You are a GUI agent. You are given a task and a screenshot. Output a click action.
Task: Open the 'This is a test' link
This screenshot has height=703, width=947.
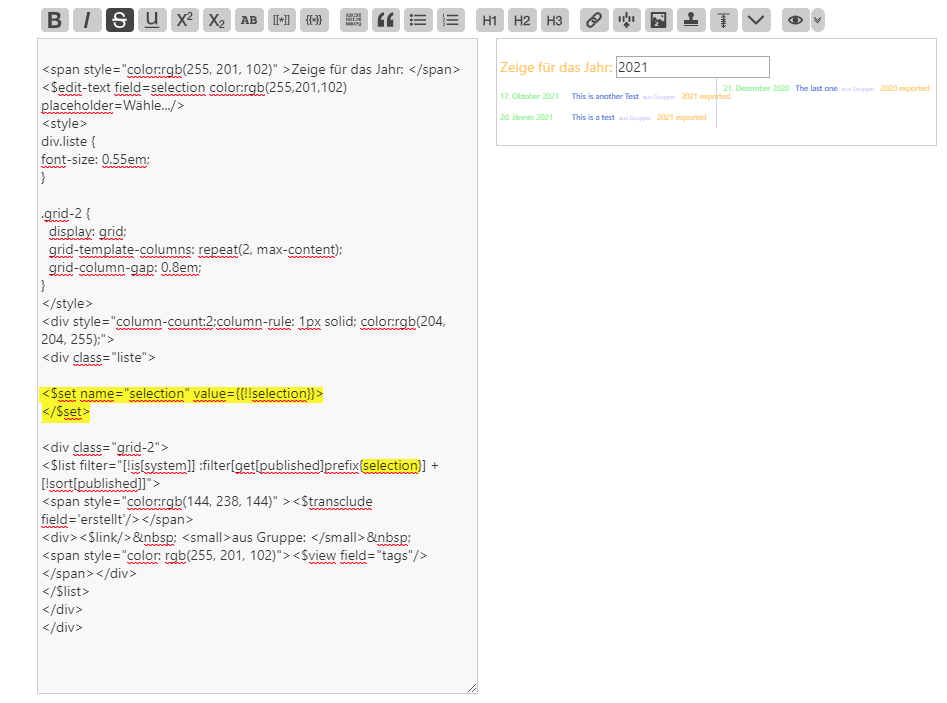click(593, 117)
